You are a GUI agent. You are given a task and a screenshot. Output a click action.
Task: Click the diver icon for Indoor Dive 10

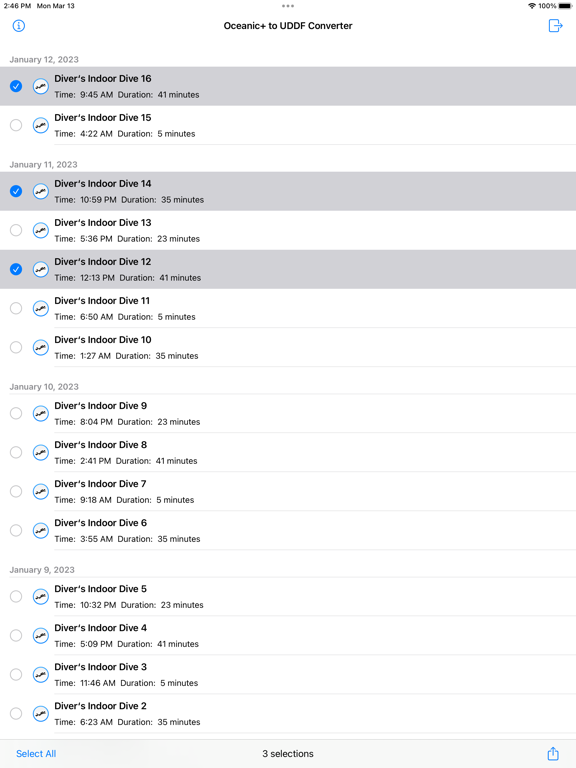click(x=41, y=347)
